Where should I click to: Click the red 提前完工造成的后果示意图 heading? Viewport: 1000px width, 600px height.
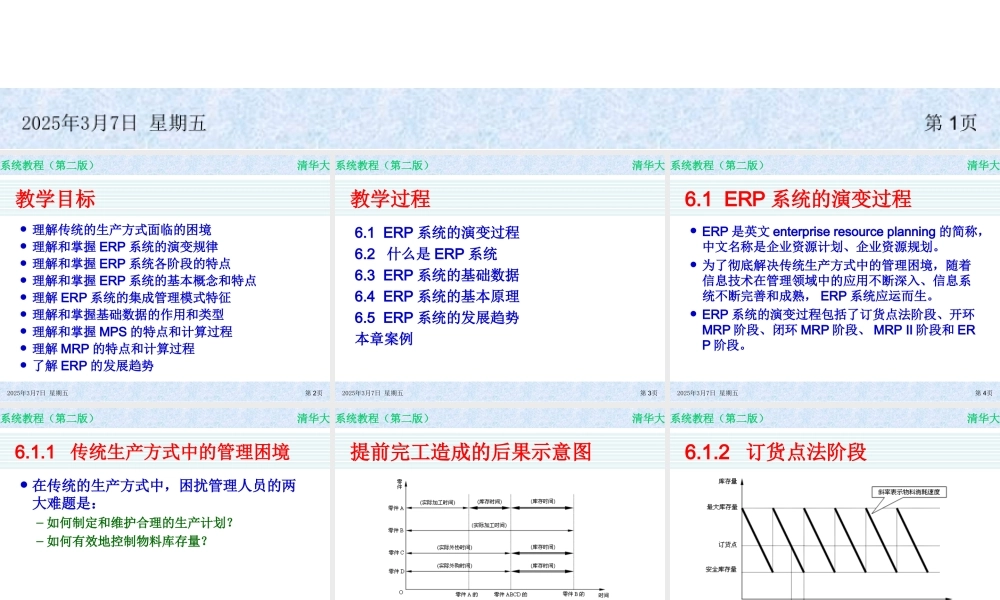pos(471,452)
